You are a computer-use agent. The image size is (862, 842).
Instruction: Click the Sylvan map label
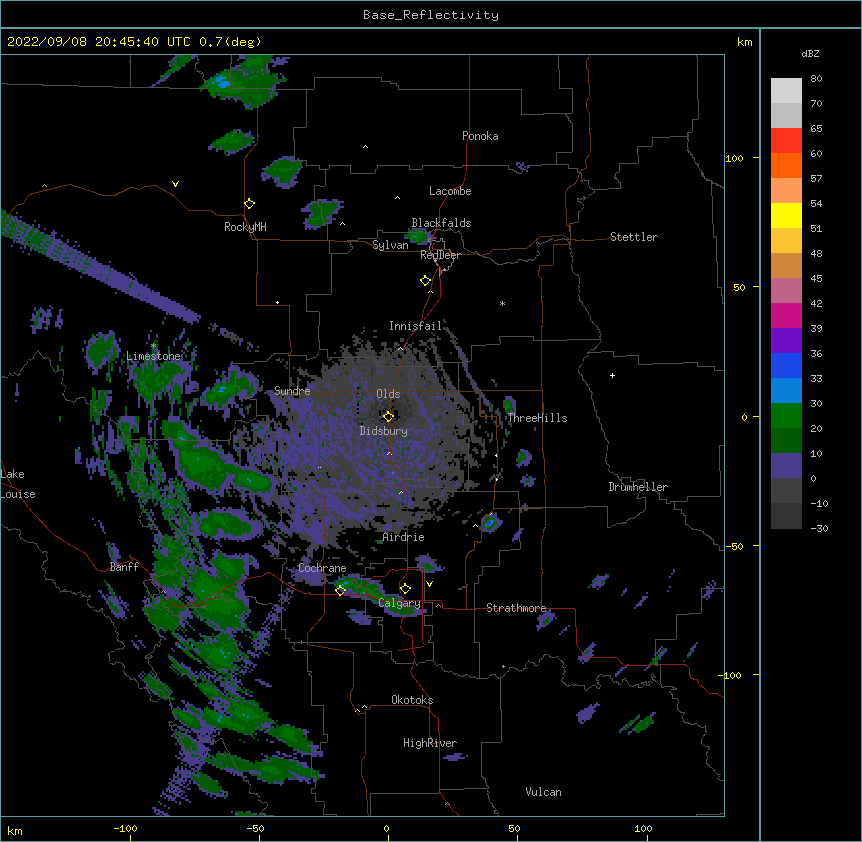coord(390,245)
